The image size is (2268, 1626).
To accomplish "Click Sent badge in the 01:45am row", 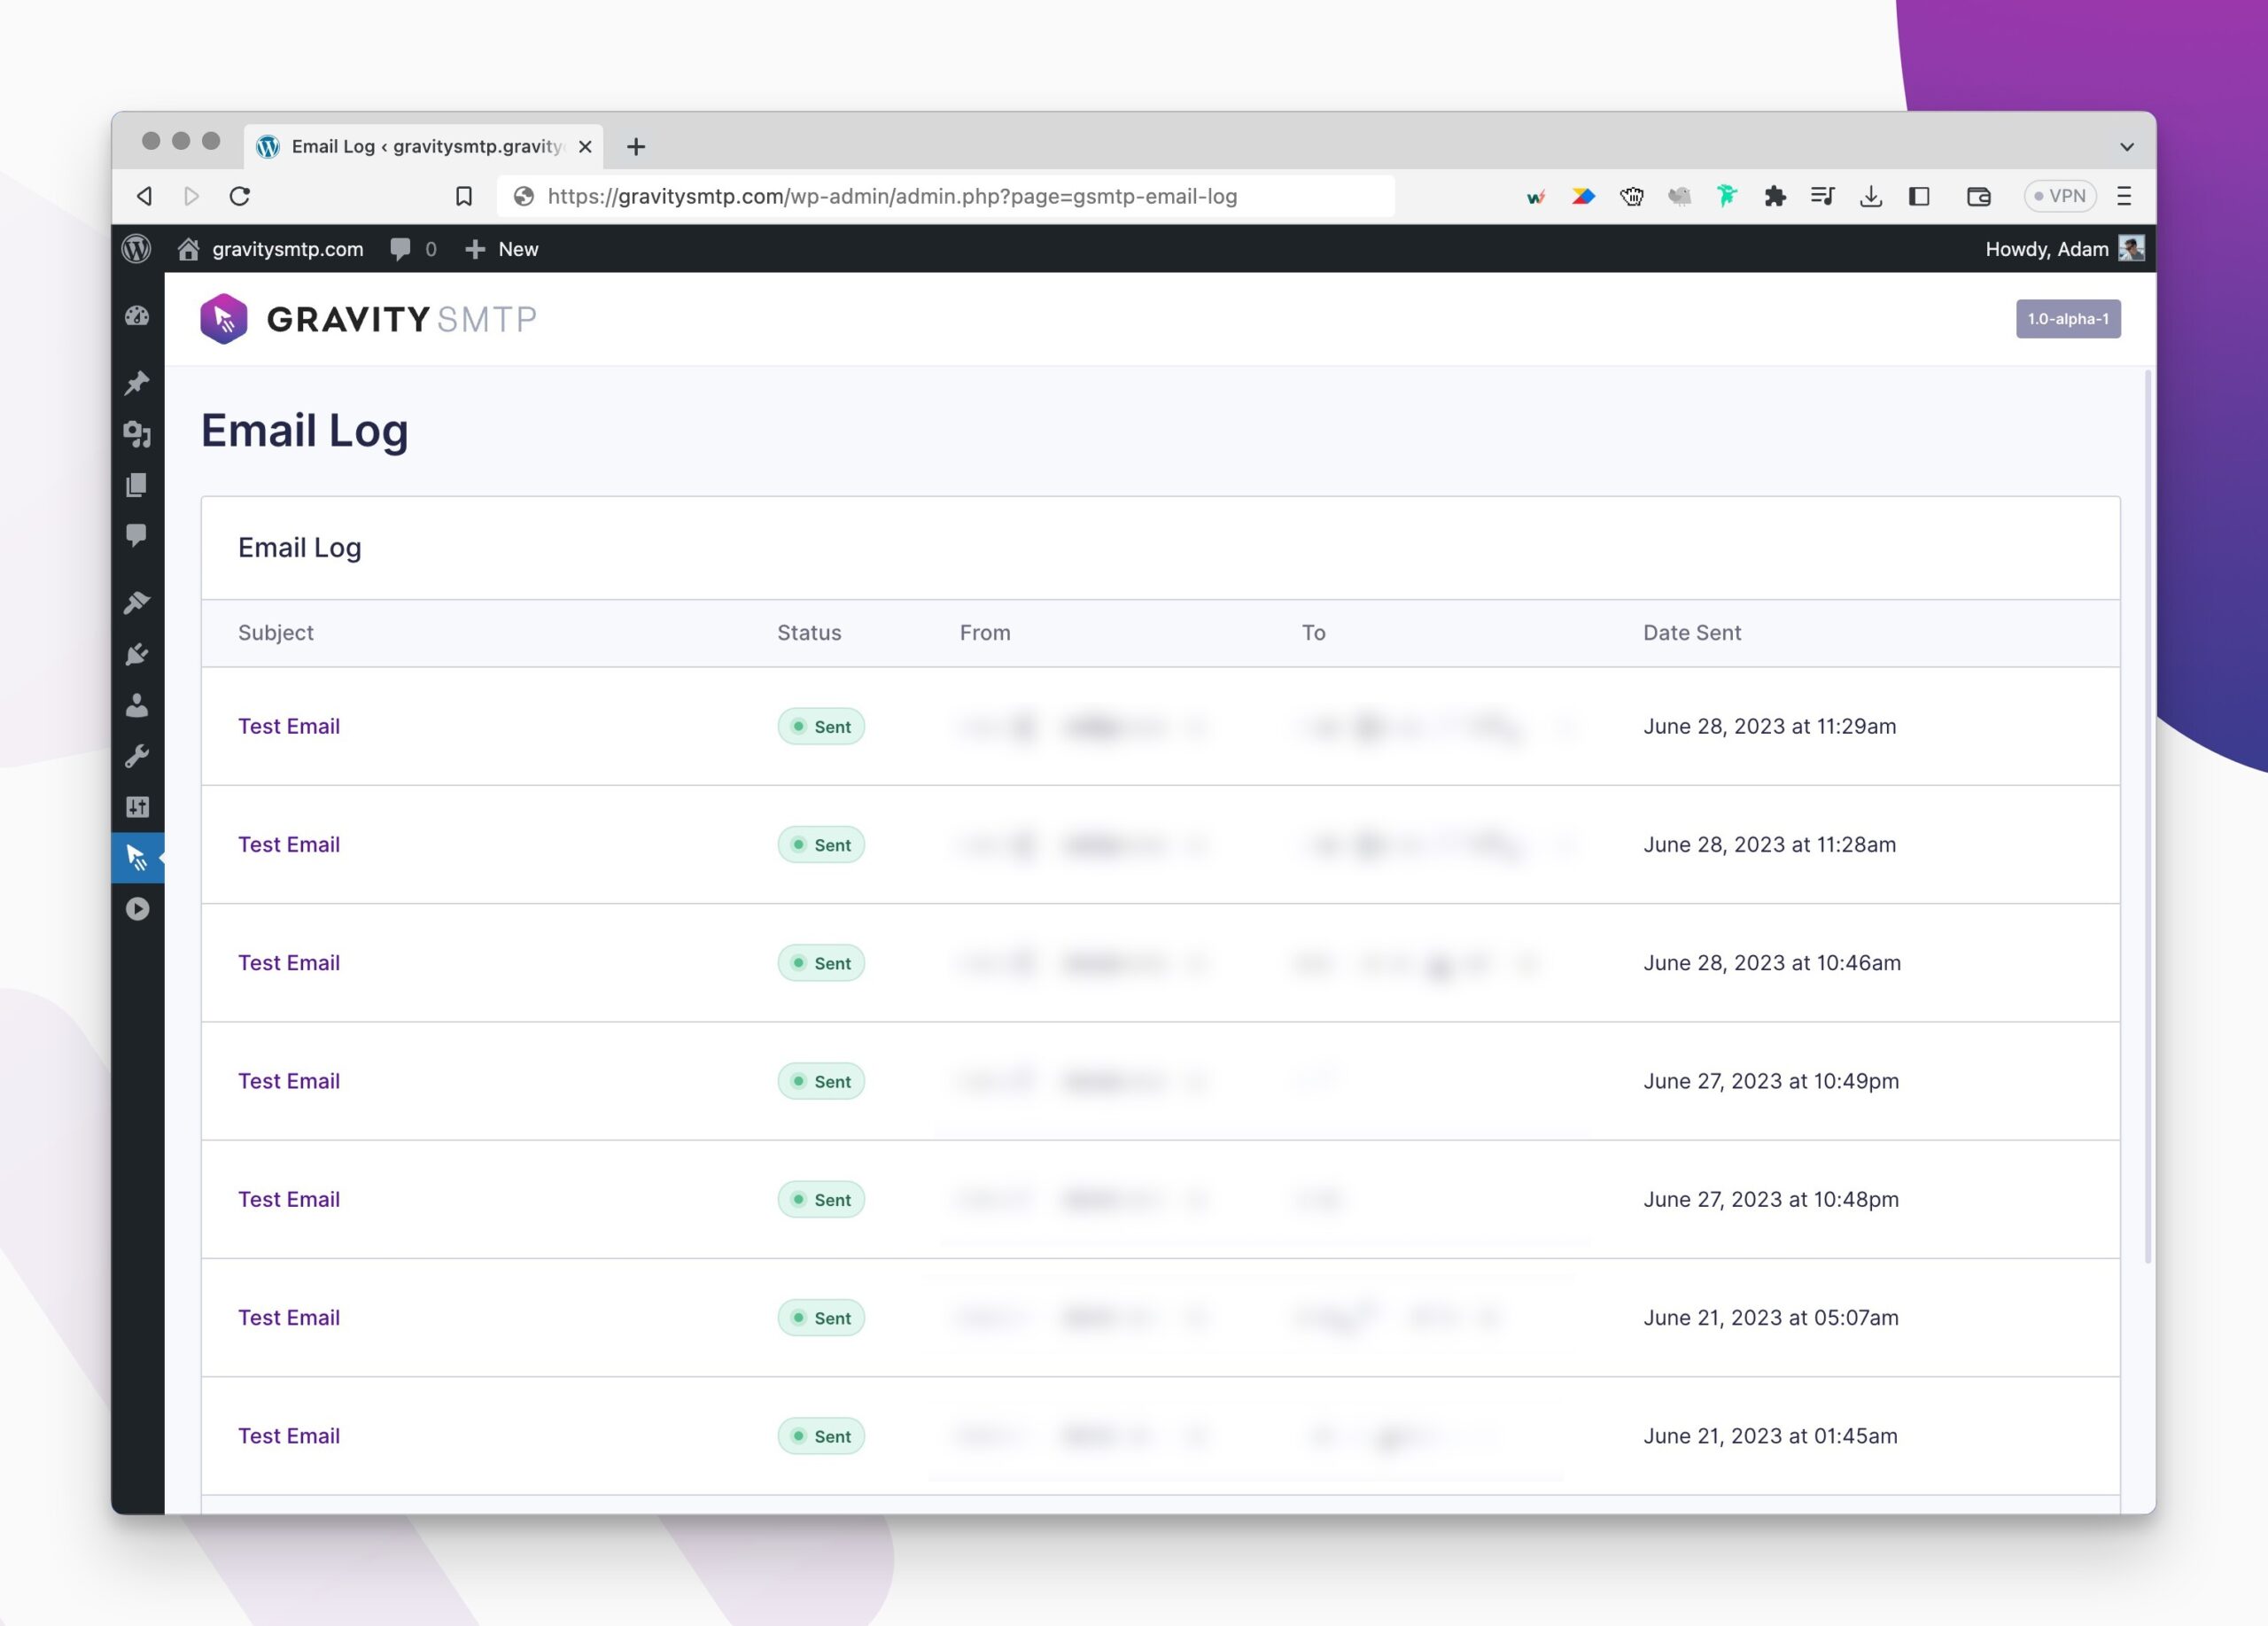I will pyautogui.click(x=821, y=1436).
